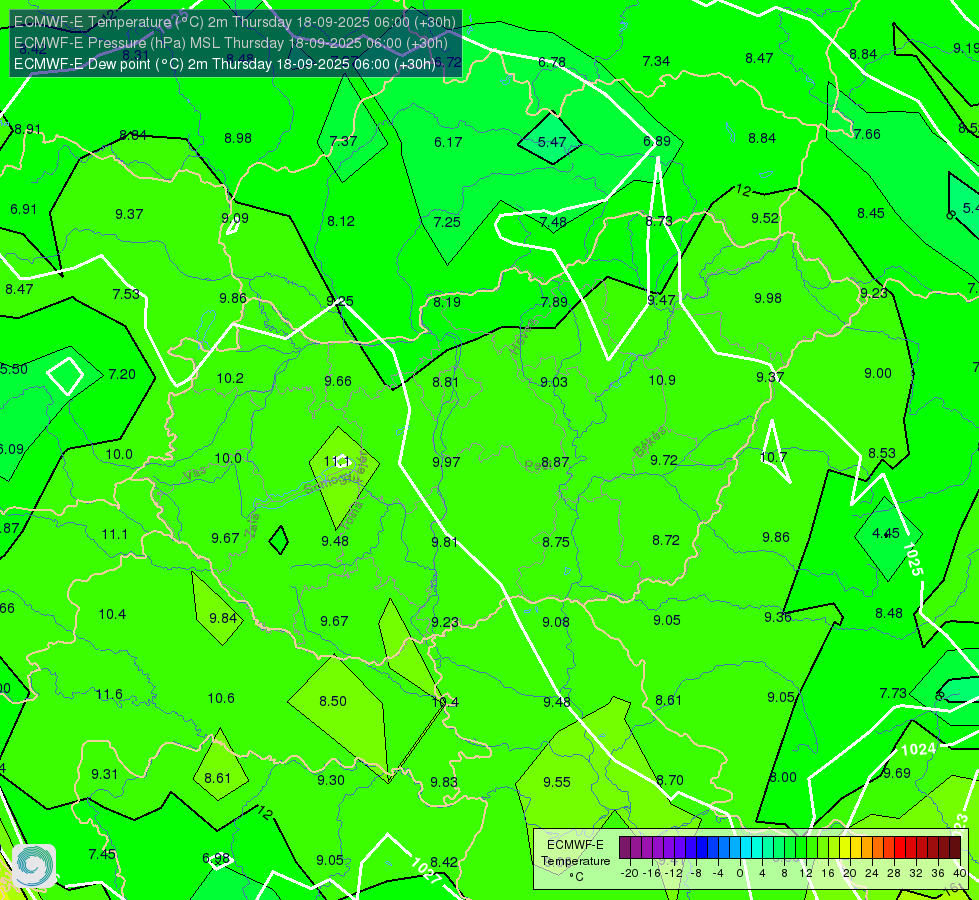Click the 1027 isobar label

[426, 870]
